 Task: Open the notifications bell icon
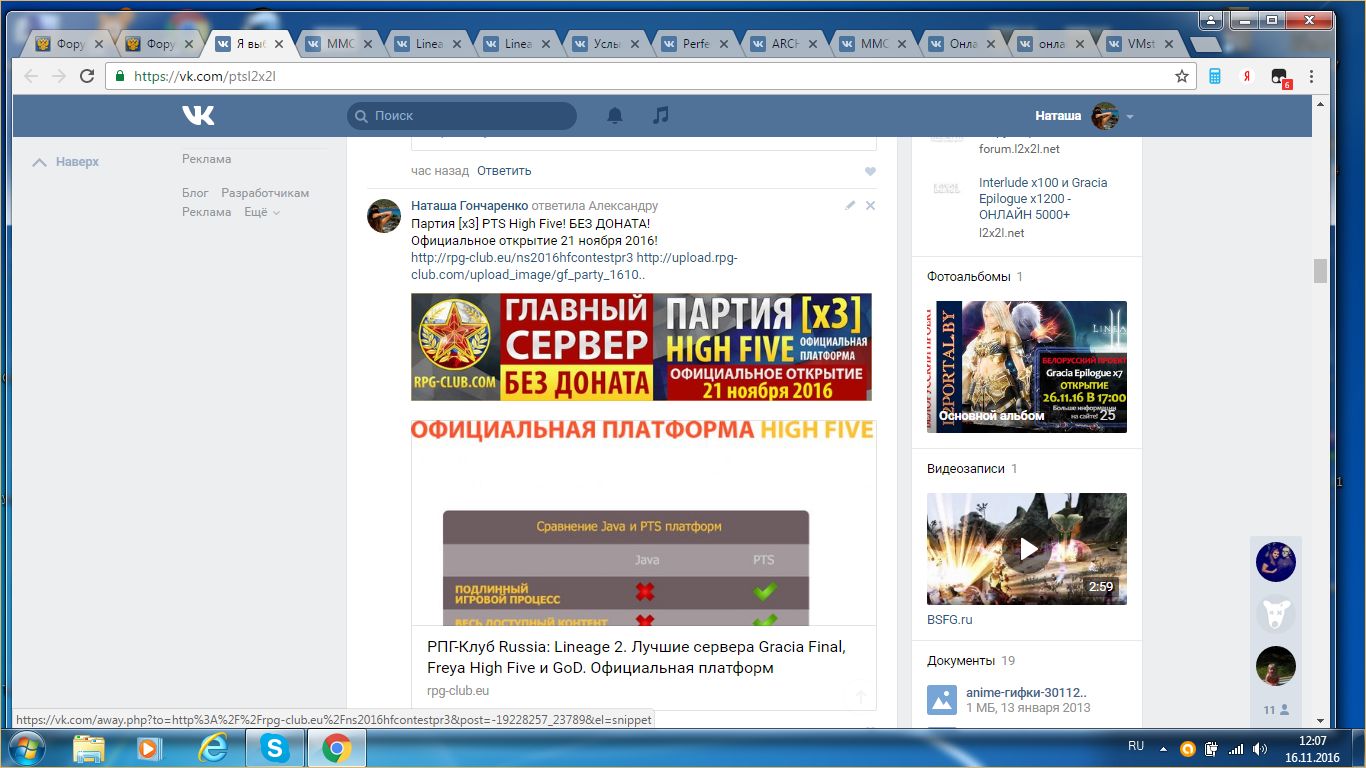(615, 116)
